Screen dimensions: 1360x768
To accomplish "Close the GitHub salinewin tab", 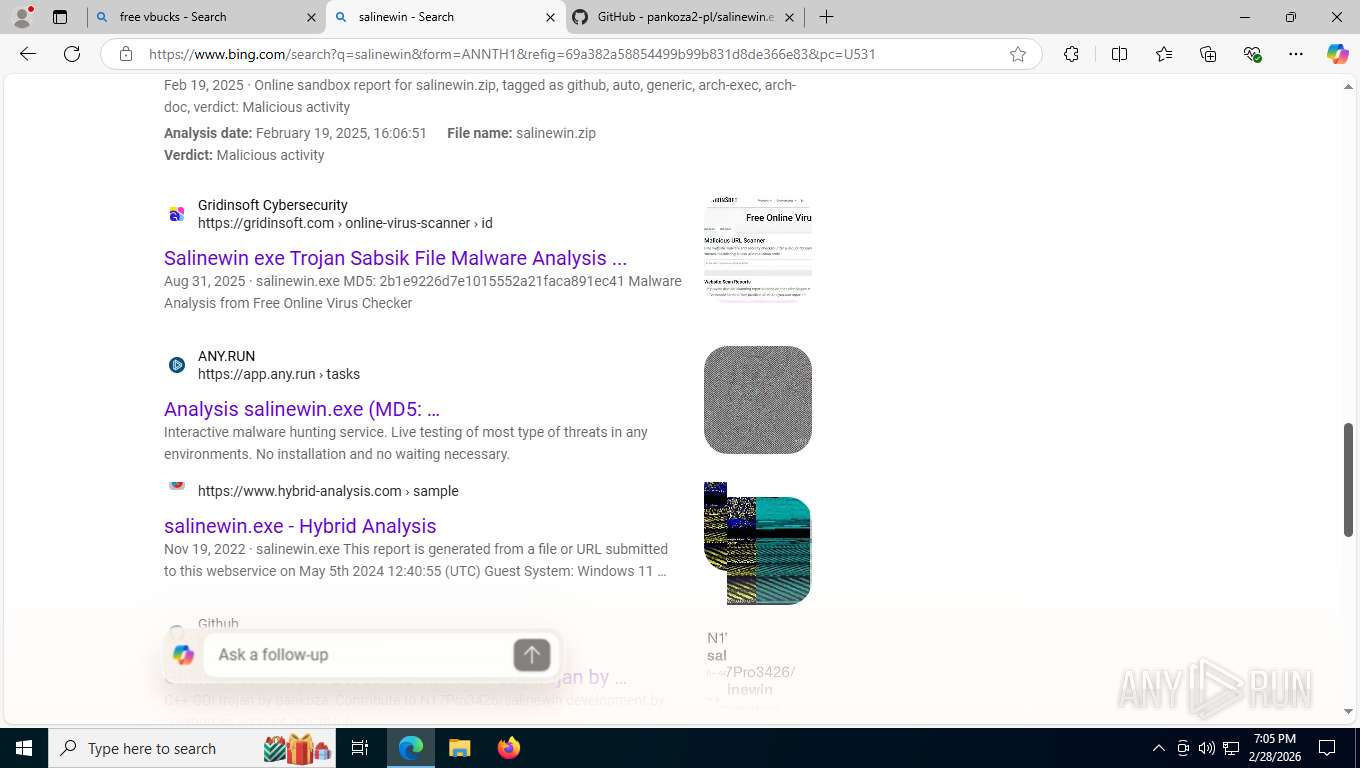I will coord(789,17).
